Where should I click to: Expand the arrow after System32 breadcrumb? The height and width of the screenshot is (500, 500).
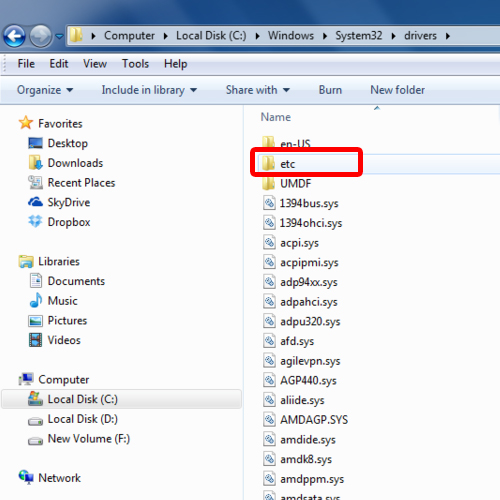point(393,36)
